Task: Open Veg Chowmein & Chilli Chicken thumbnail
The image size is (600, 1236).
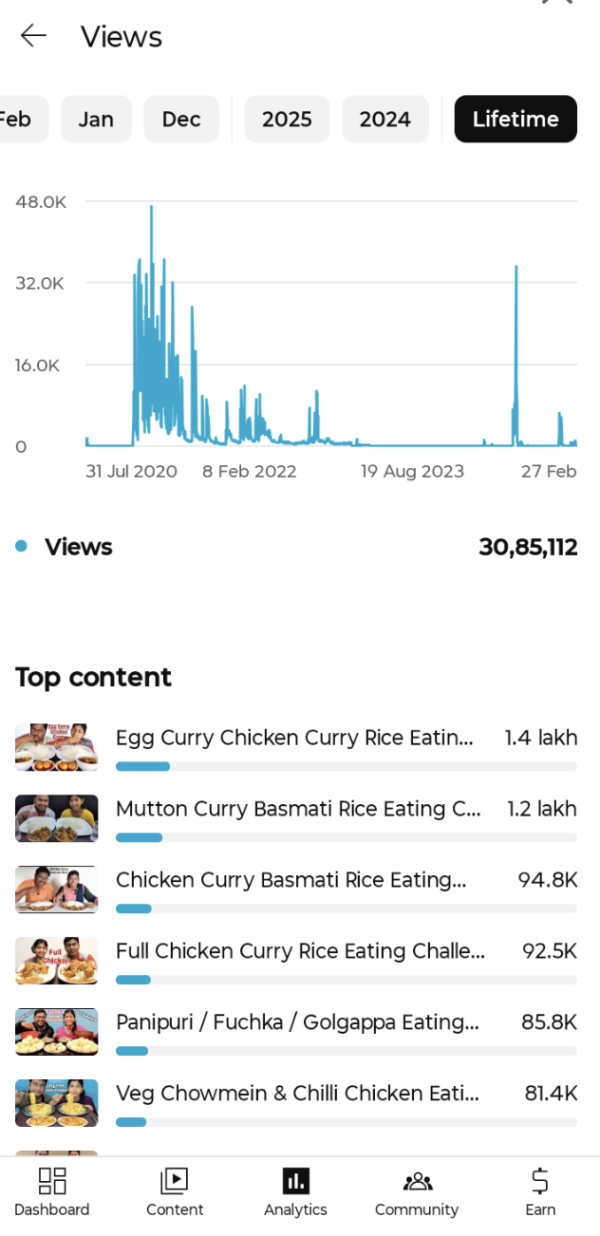Action: coord(56,1102)
